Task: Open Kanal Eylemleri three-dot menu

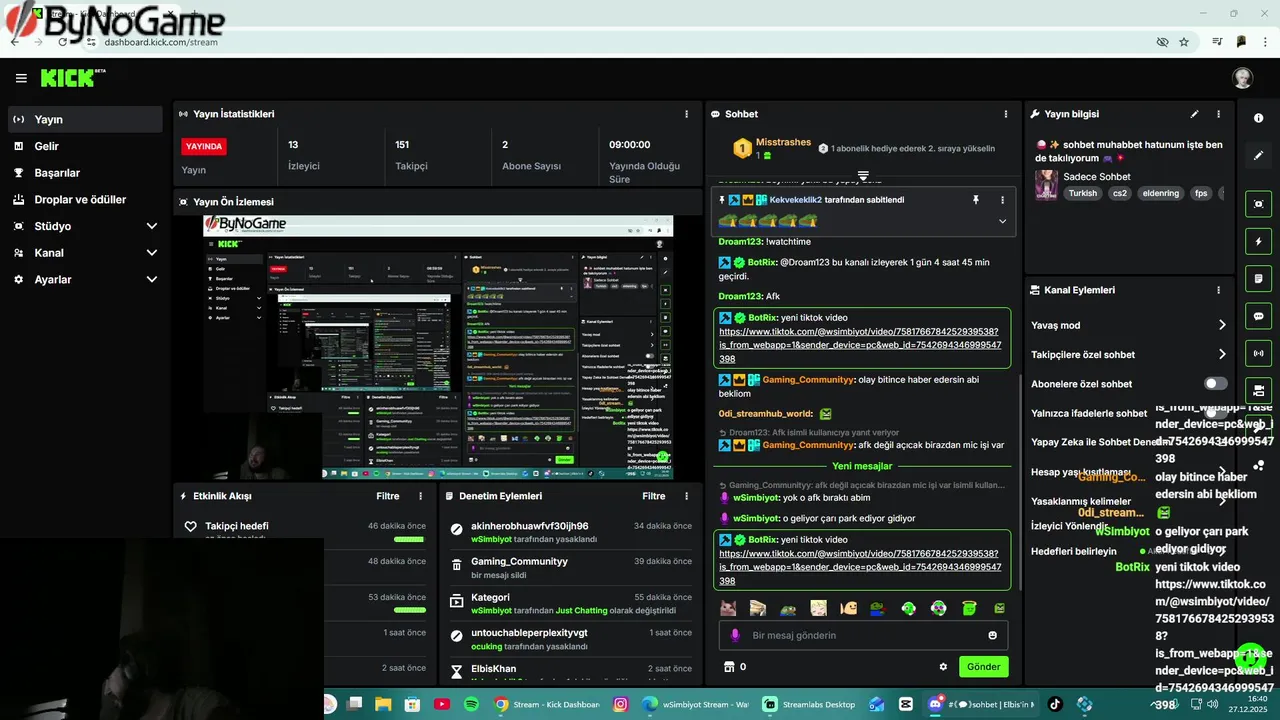Action: pos(1218,290)
